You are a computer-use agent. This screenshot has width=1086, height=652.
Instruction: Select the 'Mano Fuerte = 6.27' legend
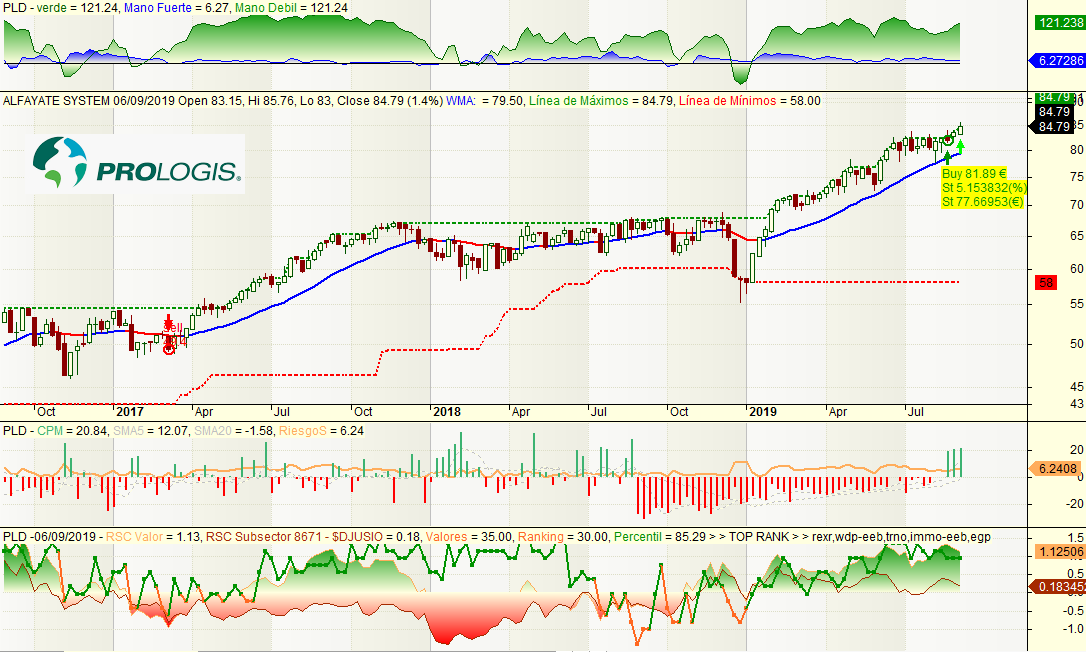177,8
